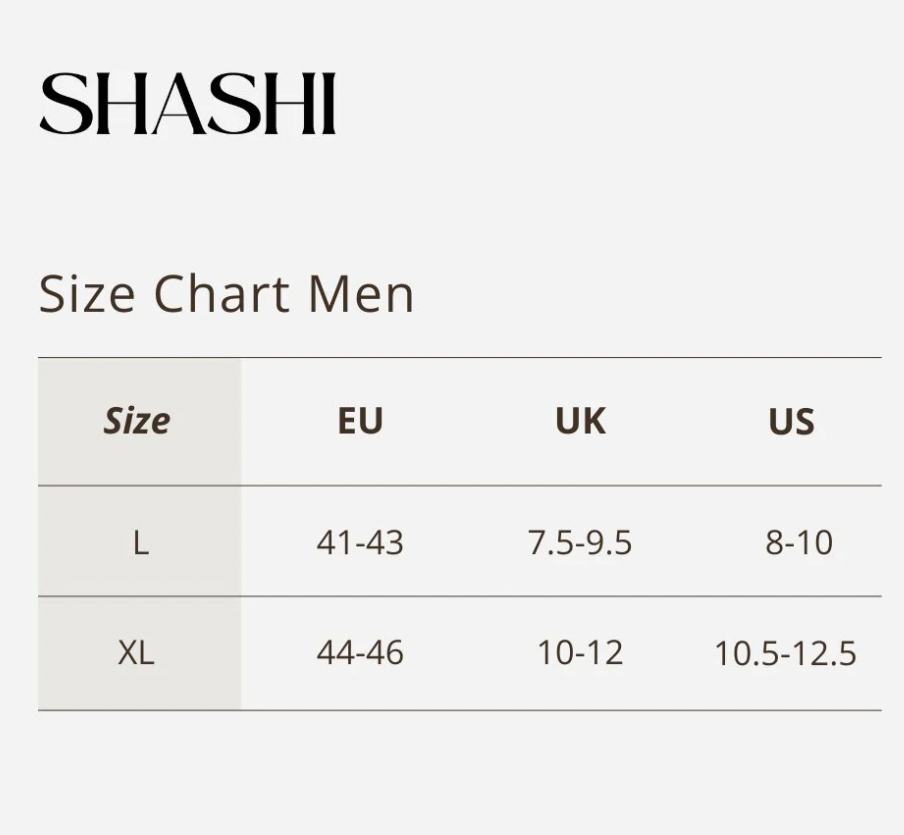Image resolution: width=904 pixels, height=835 pixels.
Task: Click the US value 10.5-12.5
Action: click(x=785, y=653)
